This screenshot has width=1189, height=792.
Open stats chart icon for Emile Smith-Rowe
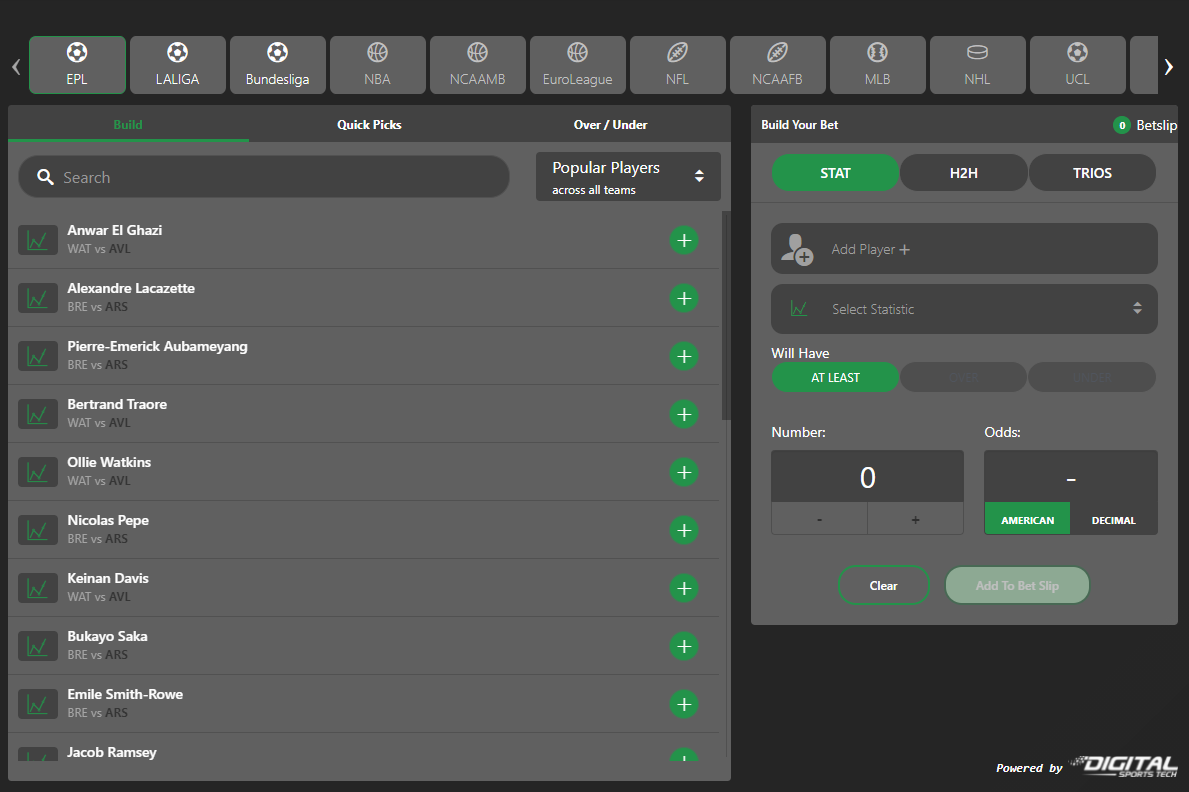point(38,705)
